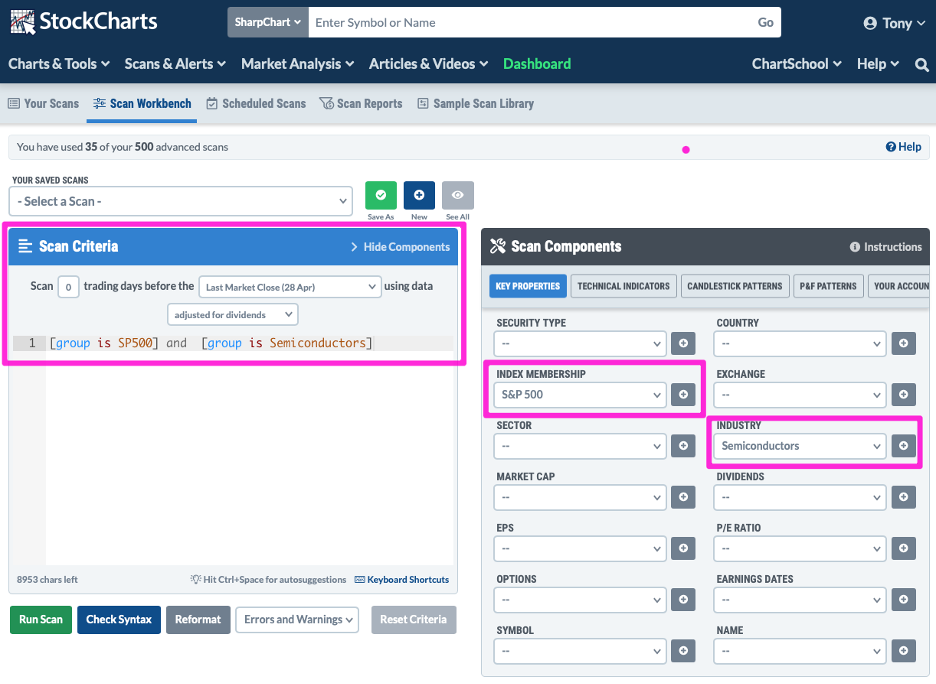Open adjusted for dividends dropdown
This screenshot has width=936, height=684.
233,315
